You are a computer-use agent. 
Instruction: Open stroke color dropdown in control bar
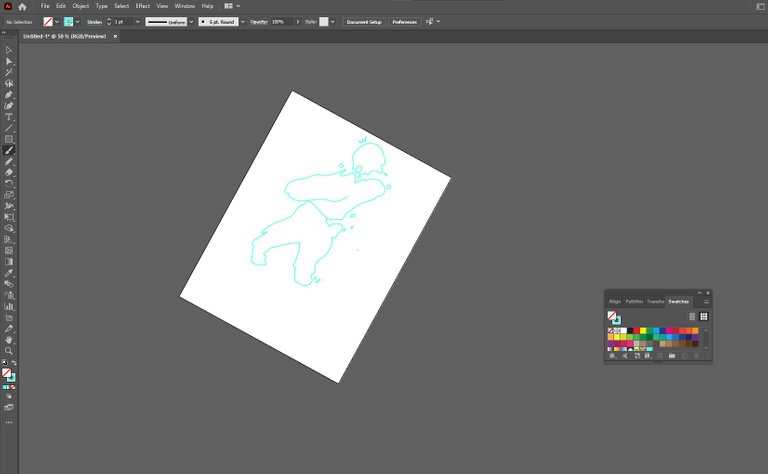pyautogui.click(x=77, y=22)
